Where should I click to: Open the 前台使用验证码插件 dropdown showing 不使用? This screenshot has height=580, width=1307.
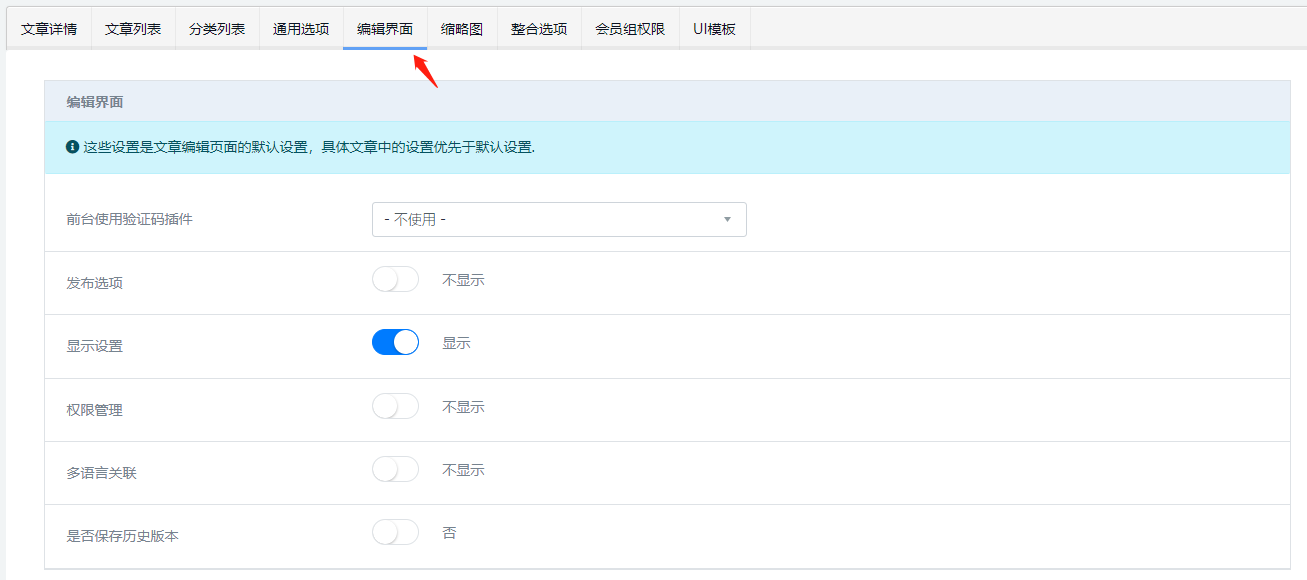[x=558, y=220]
